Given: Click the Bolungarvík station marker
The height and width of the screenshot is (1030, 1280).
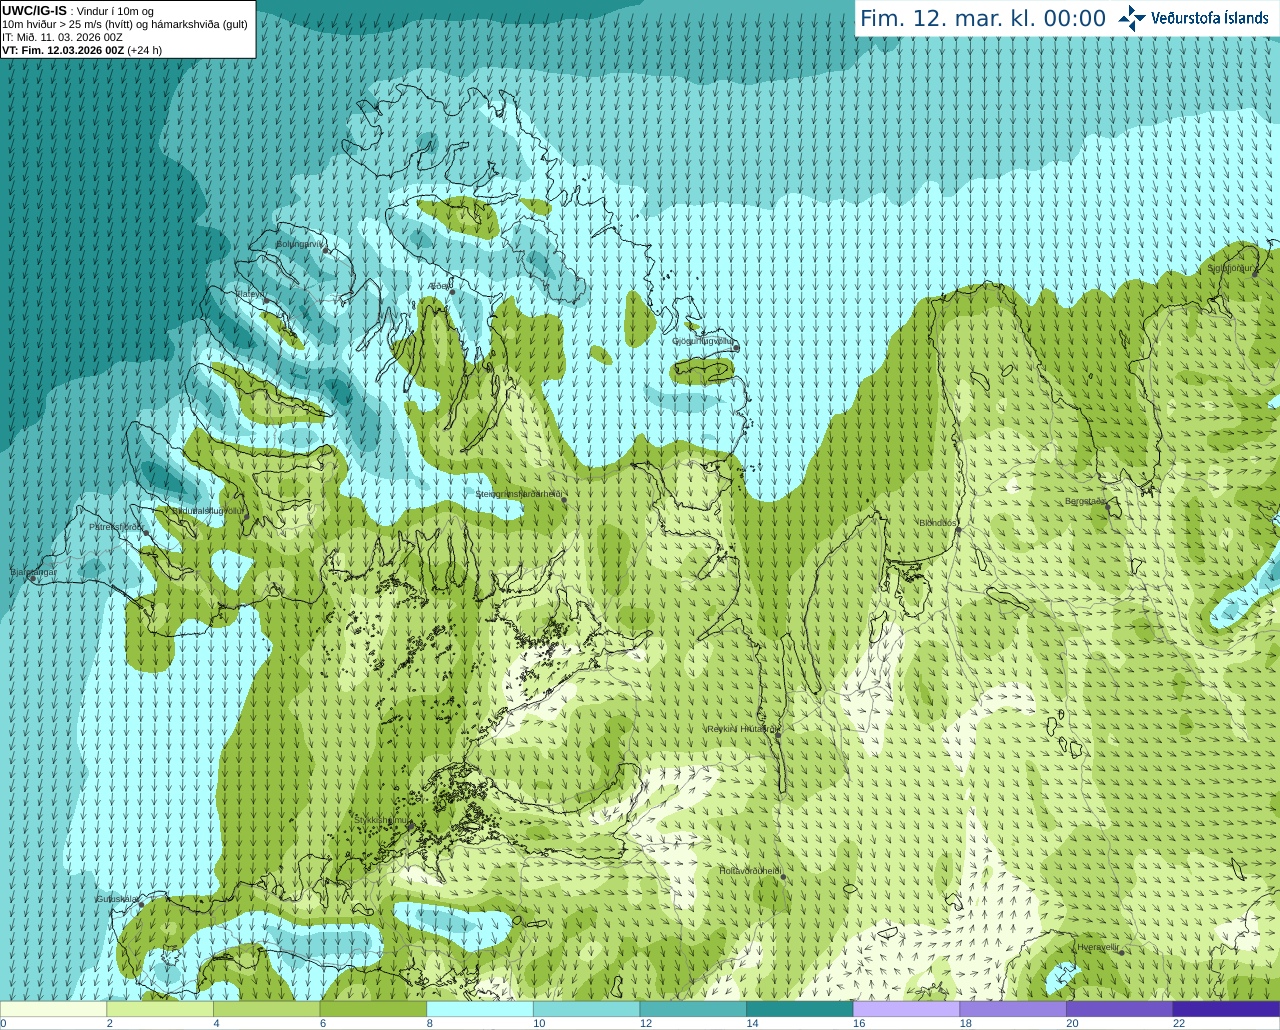Looking at the screenshot, I should 326,251.
